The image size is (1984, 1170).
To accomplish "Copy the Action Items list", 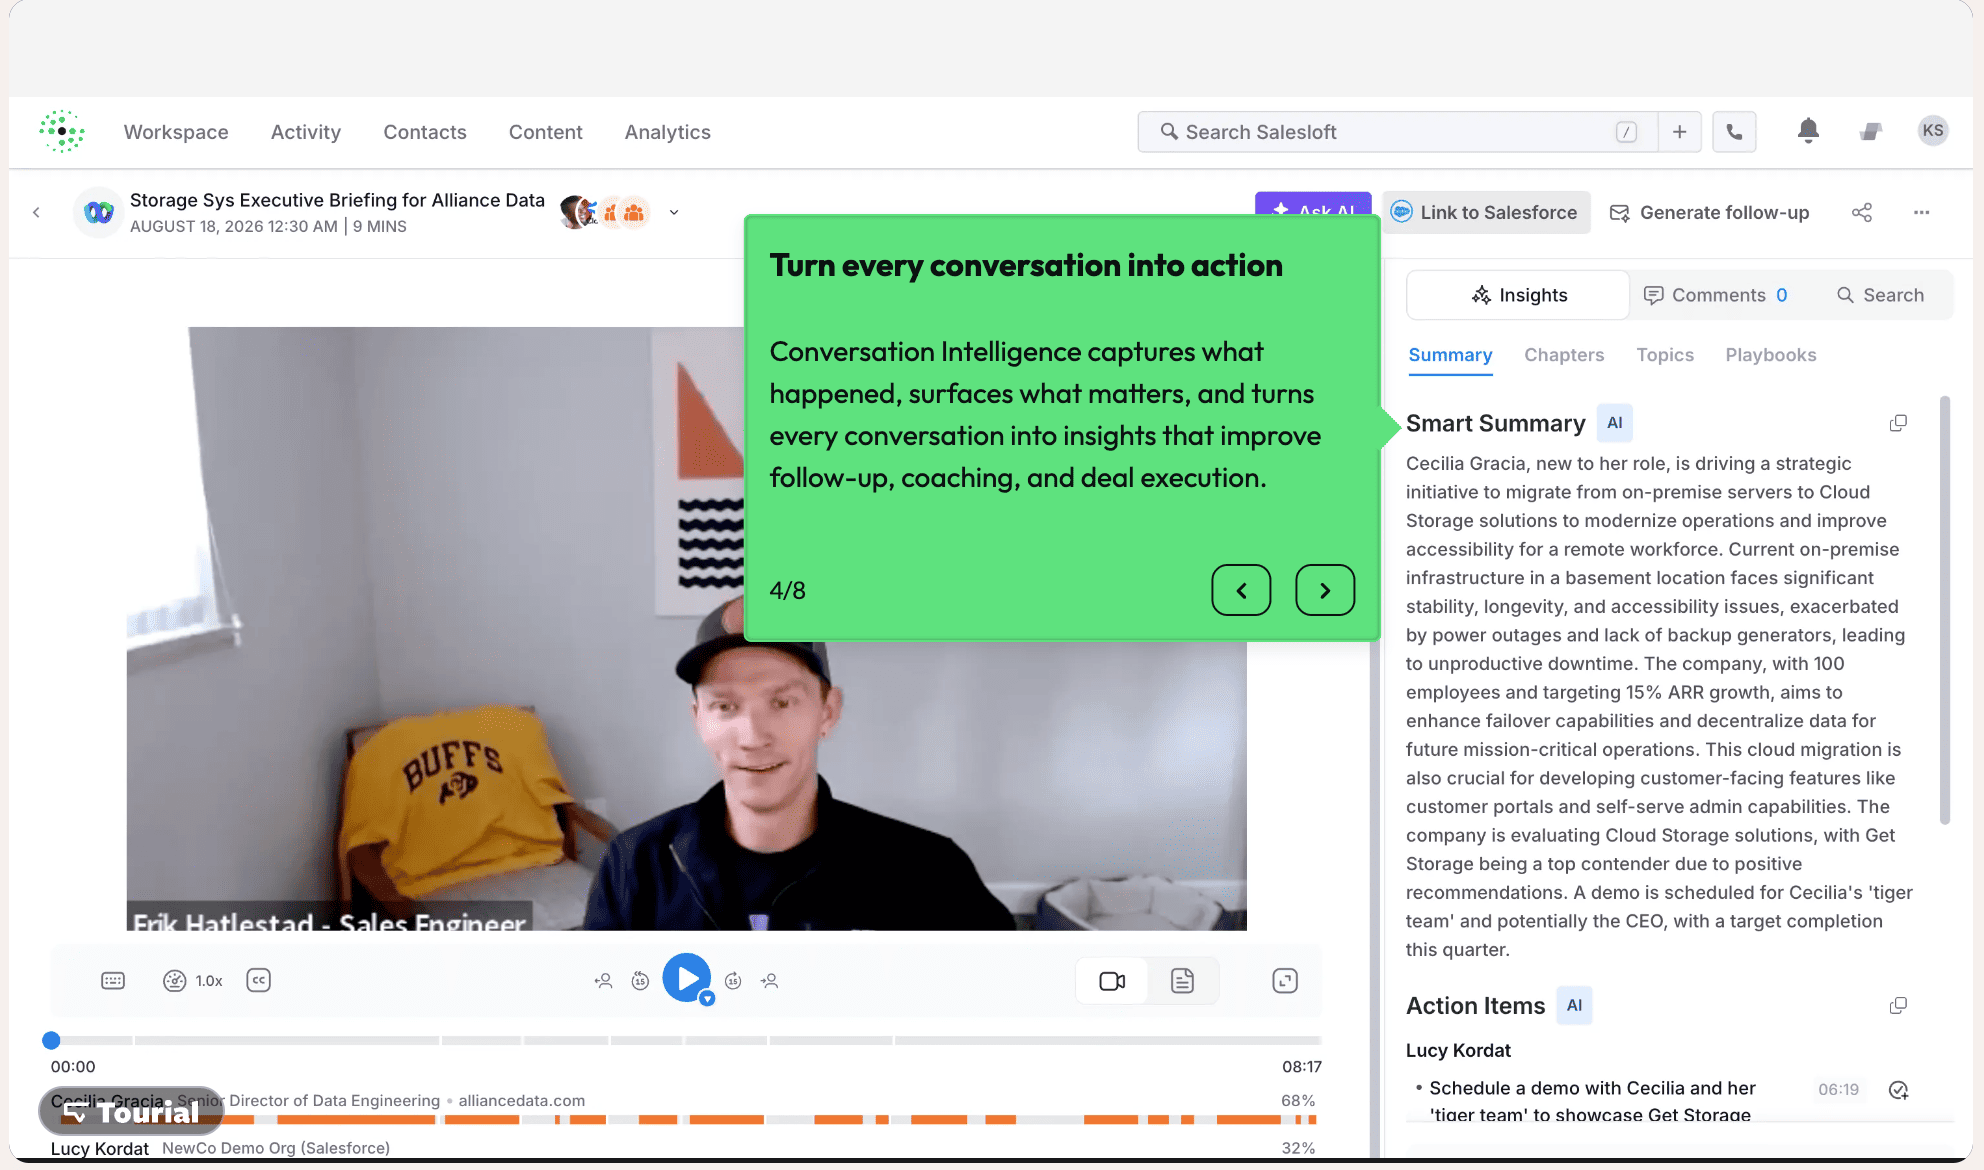I will pos(1898,1005).
